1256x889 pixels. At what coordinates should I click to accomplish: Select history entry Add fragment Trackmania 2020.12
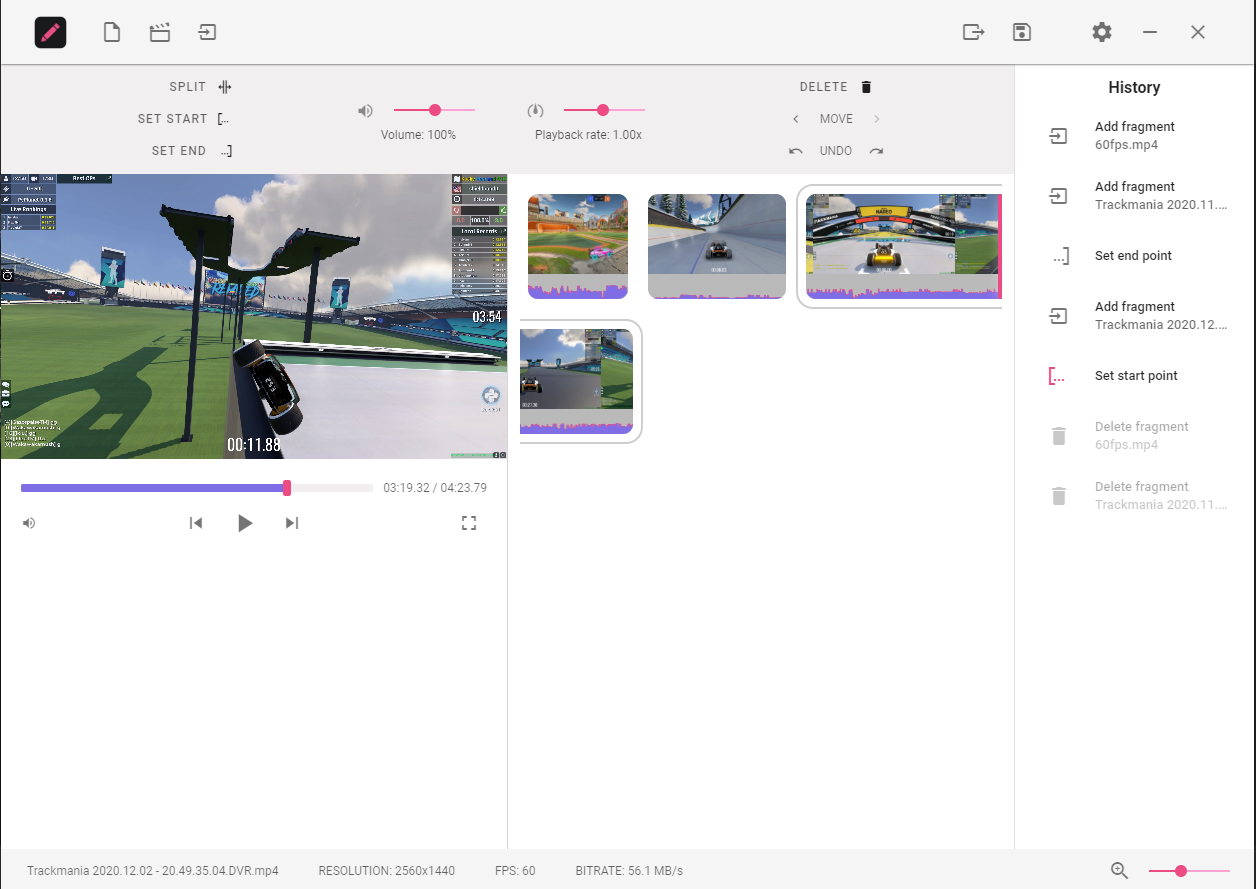click(1135, 316)
